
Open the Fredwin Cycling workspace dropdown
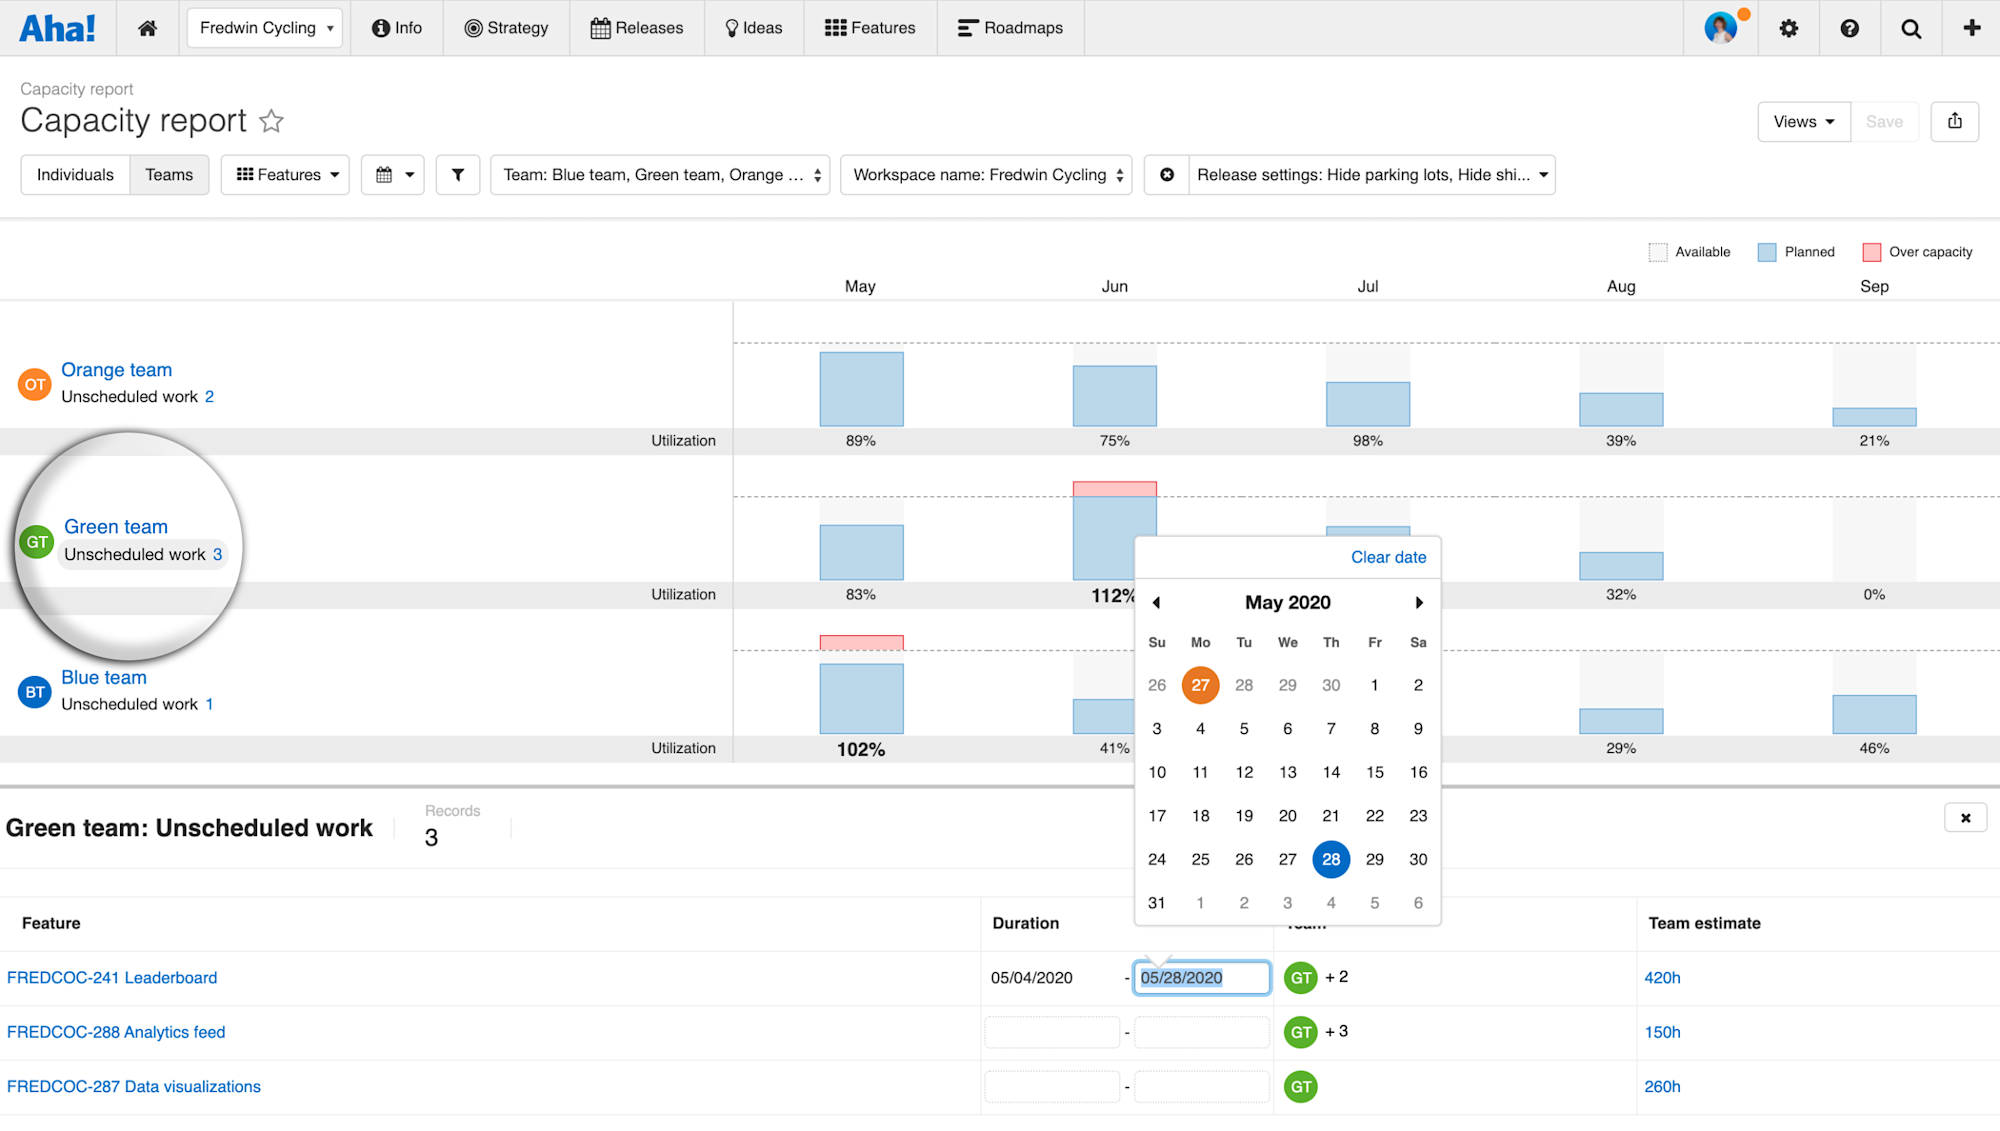coord(264,28)
